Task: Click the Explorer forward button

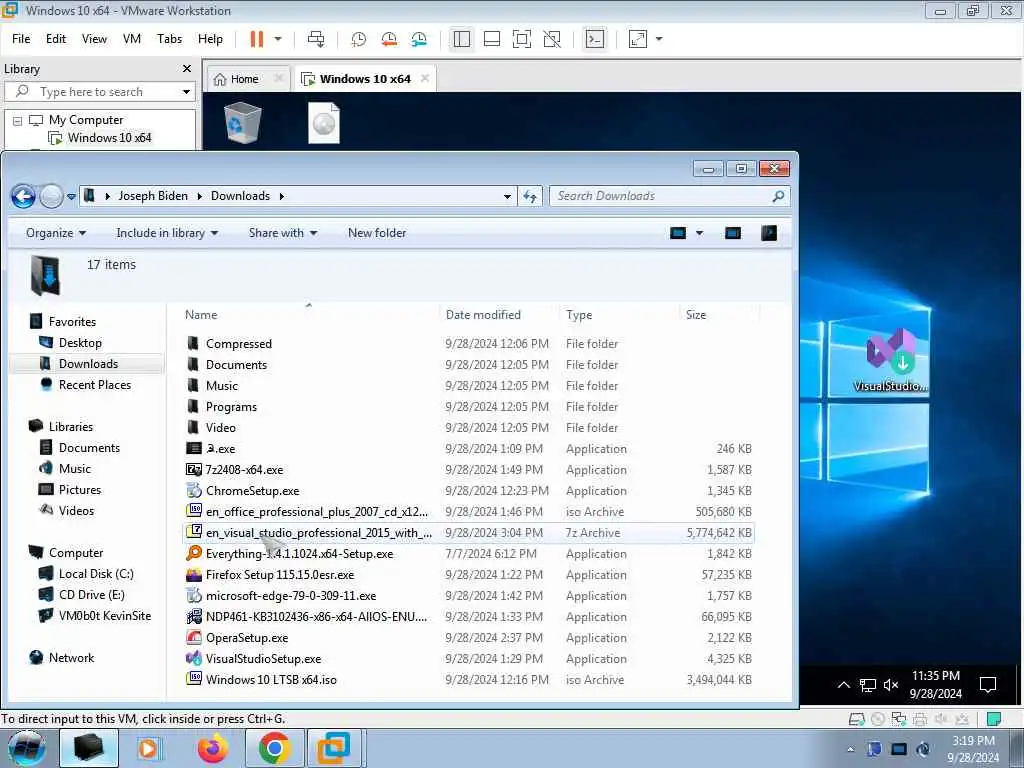Action: pos(52,196)
